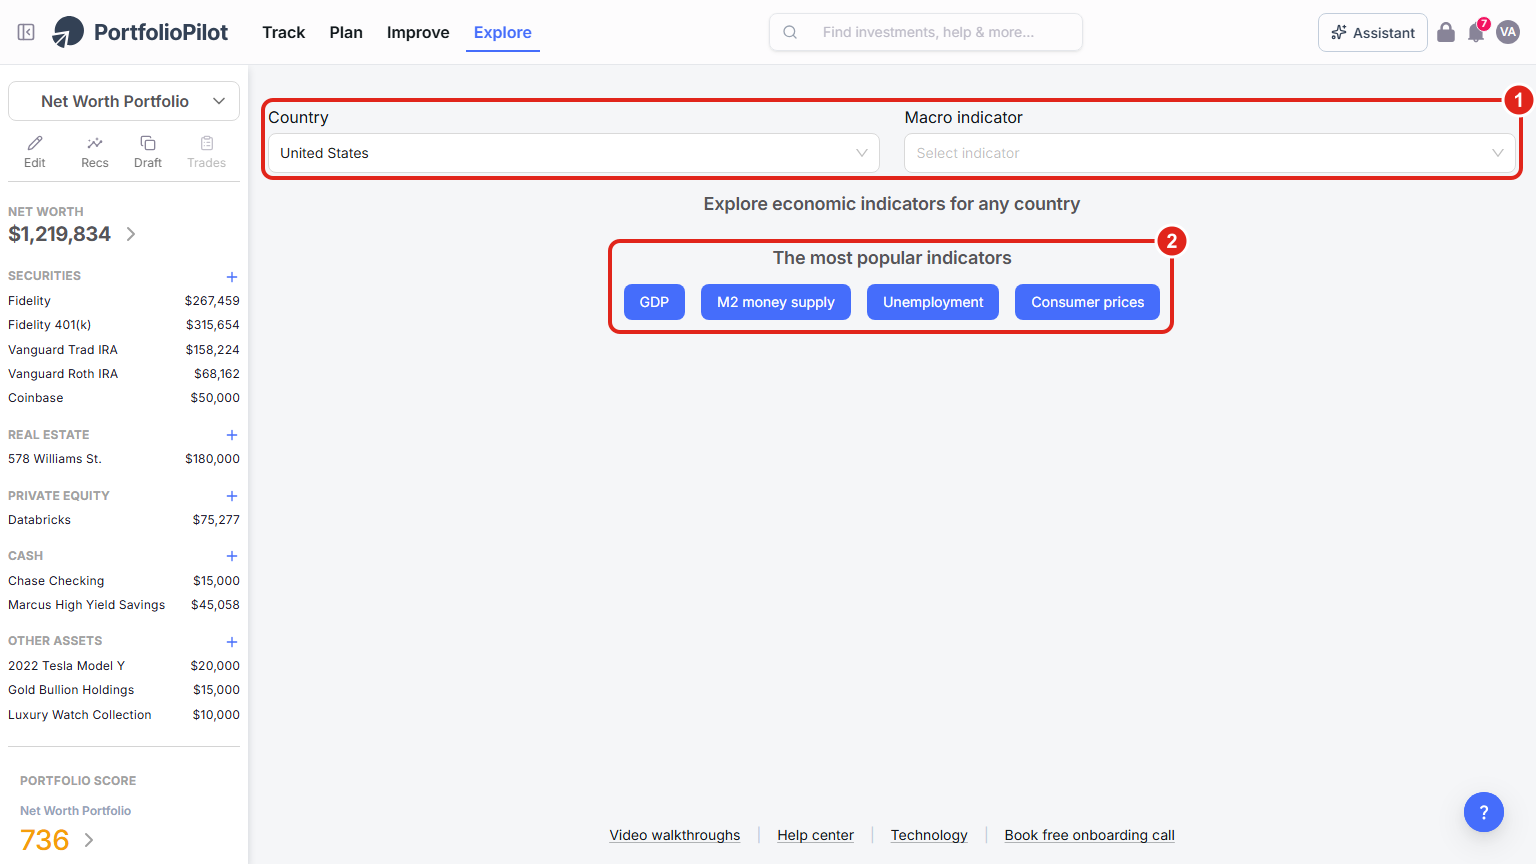Go to the Plan tab
Screen dimensions: 1536x864
(x=346, y=32)
